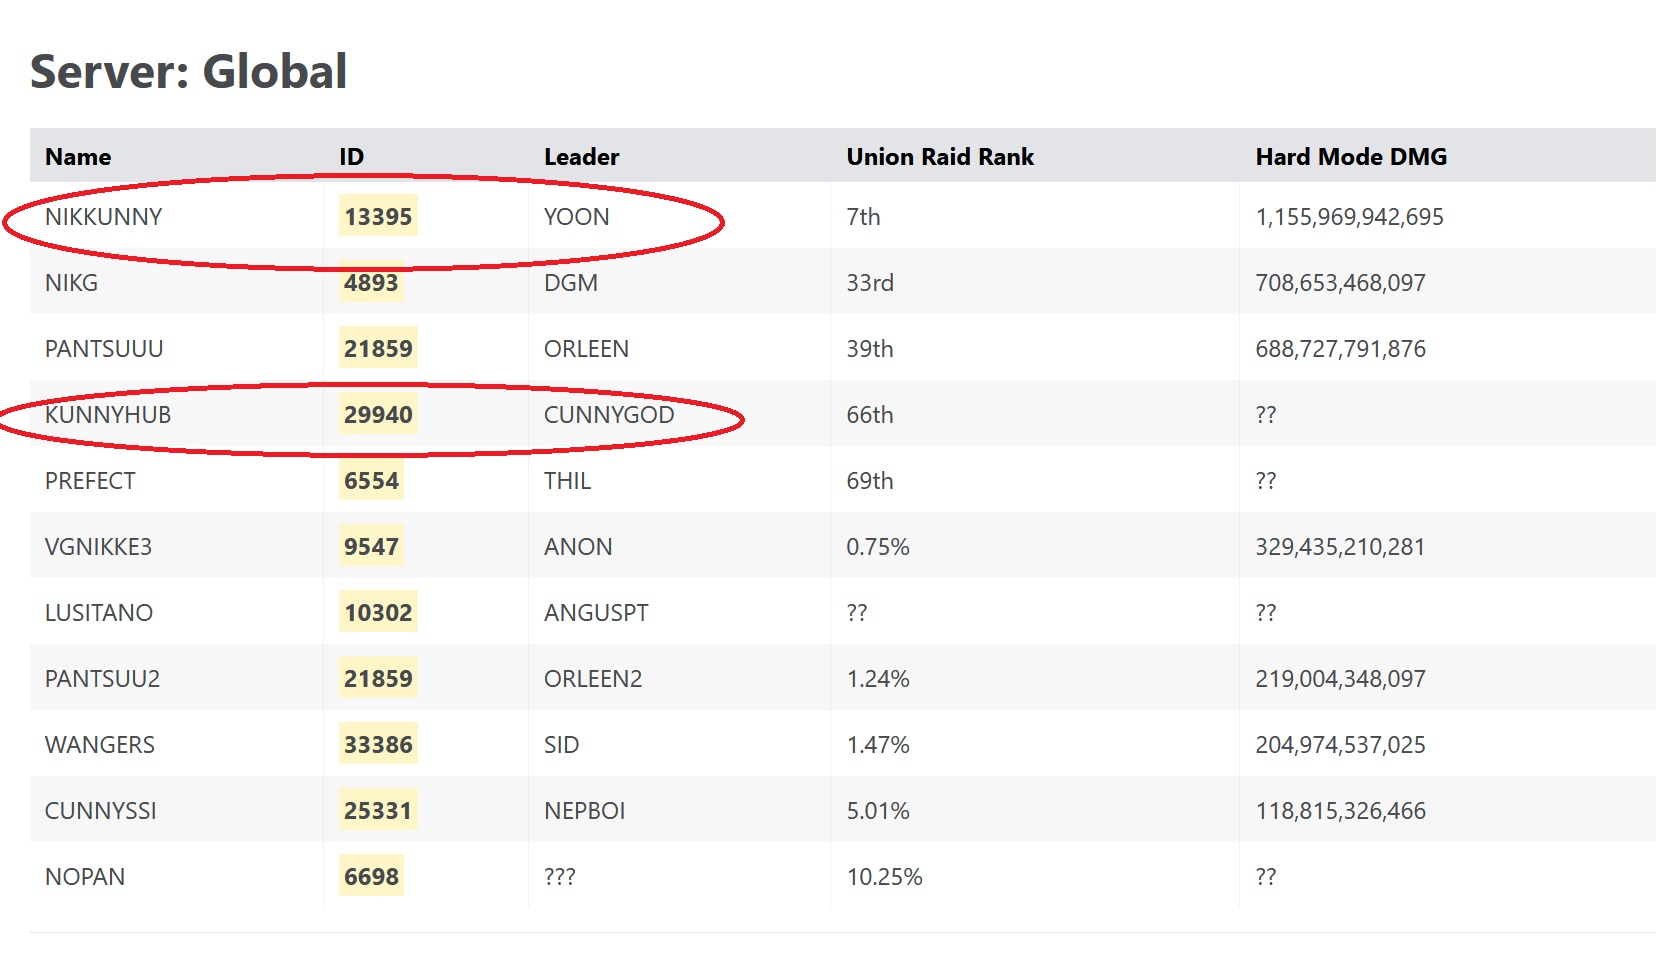Screen dimensions: 1670x957
Task: Select the WANGERS union name
Action: [100, 745]
